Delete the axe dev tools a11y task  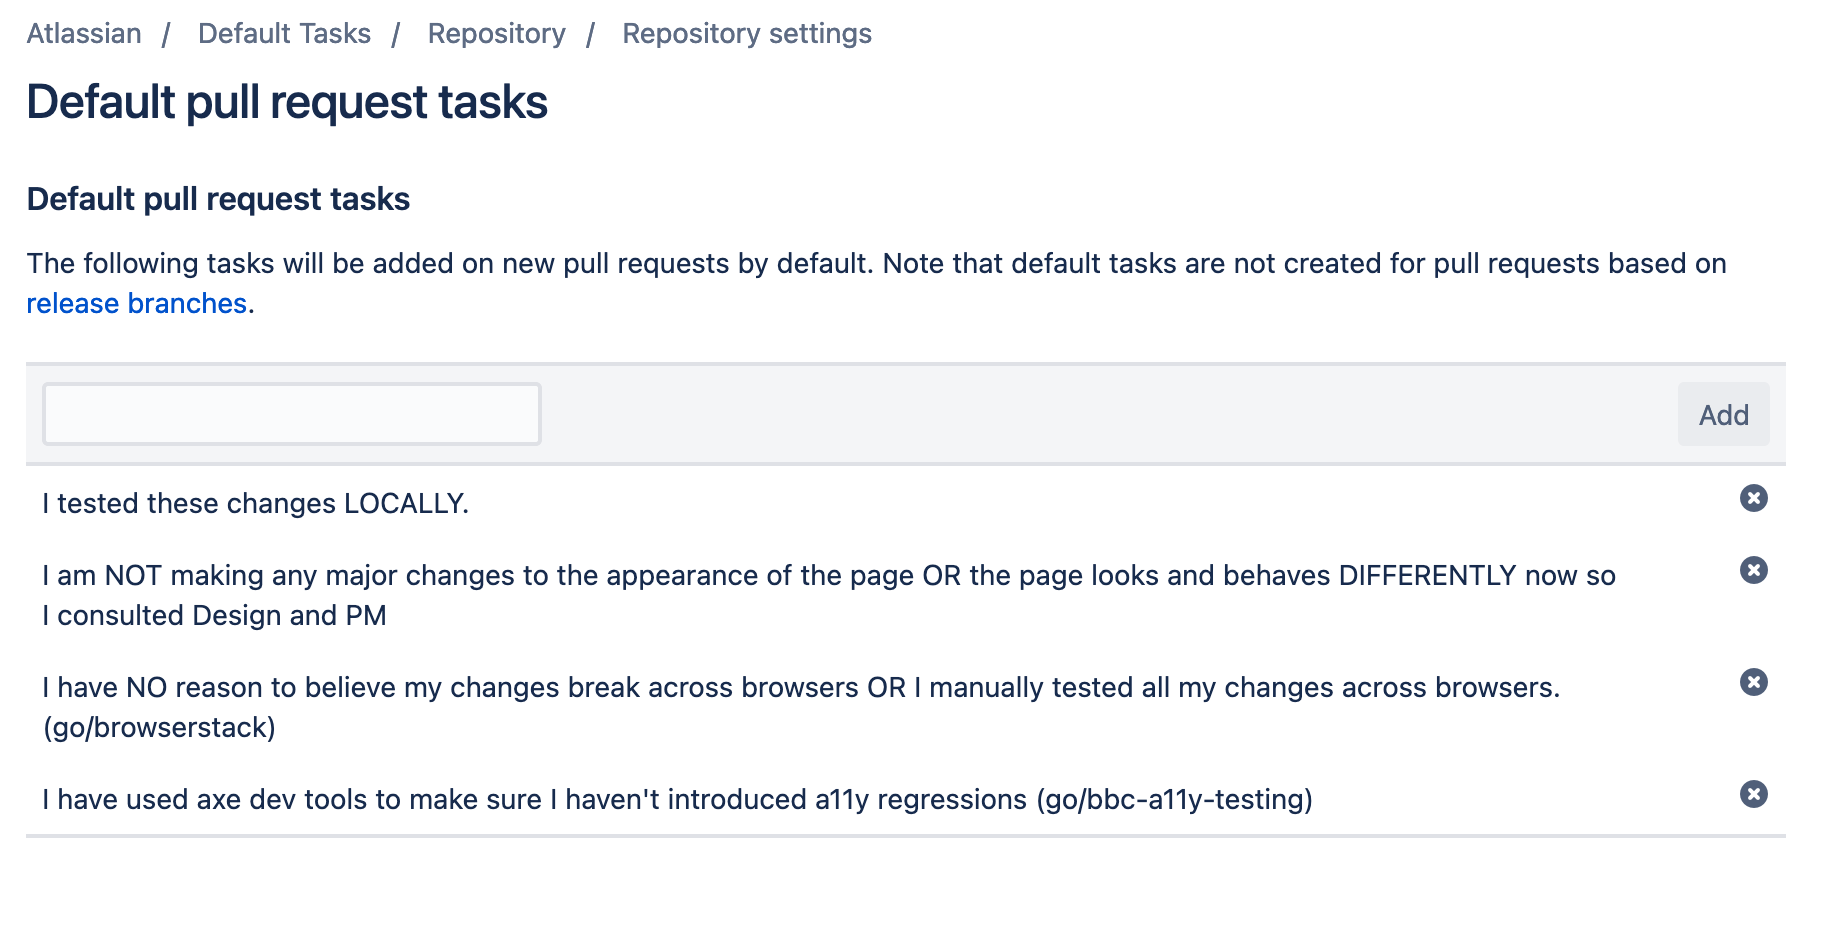point(1753,794)
